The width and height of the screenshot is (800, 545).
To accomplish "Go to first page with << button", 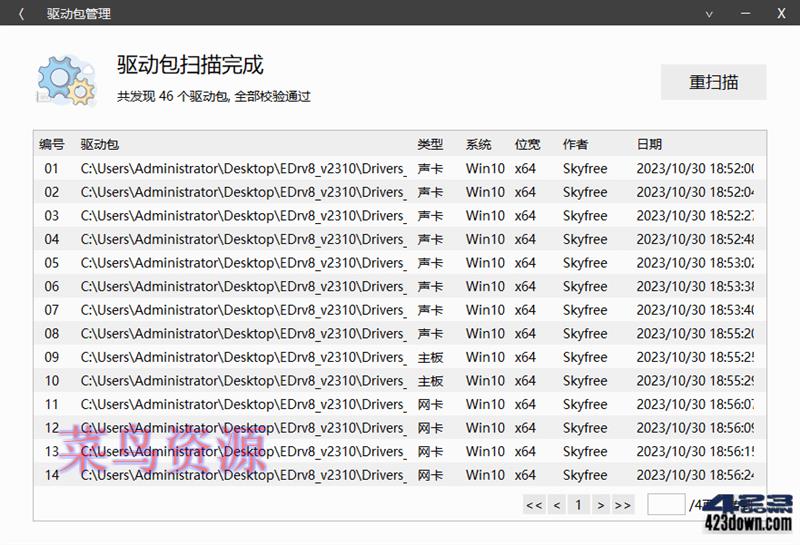I will coord(534,505).
